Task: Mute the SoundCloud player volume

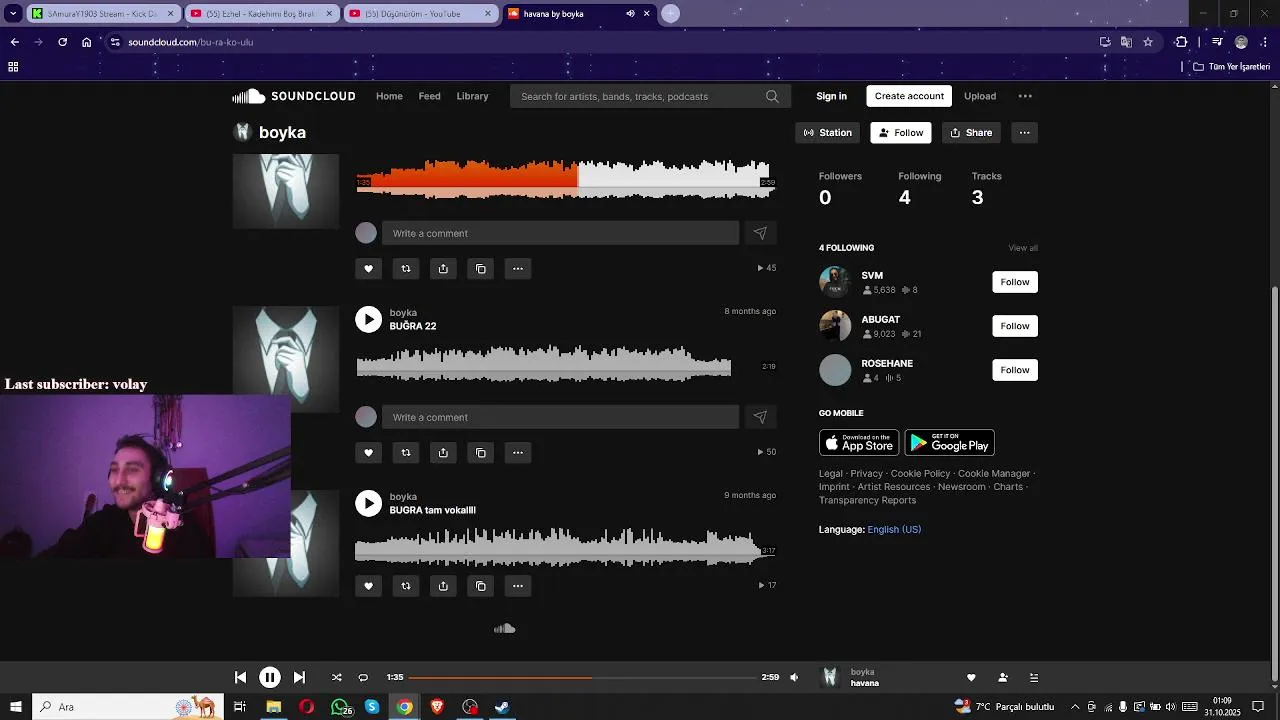Action: pos(794,677)
